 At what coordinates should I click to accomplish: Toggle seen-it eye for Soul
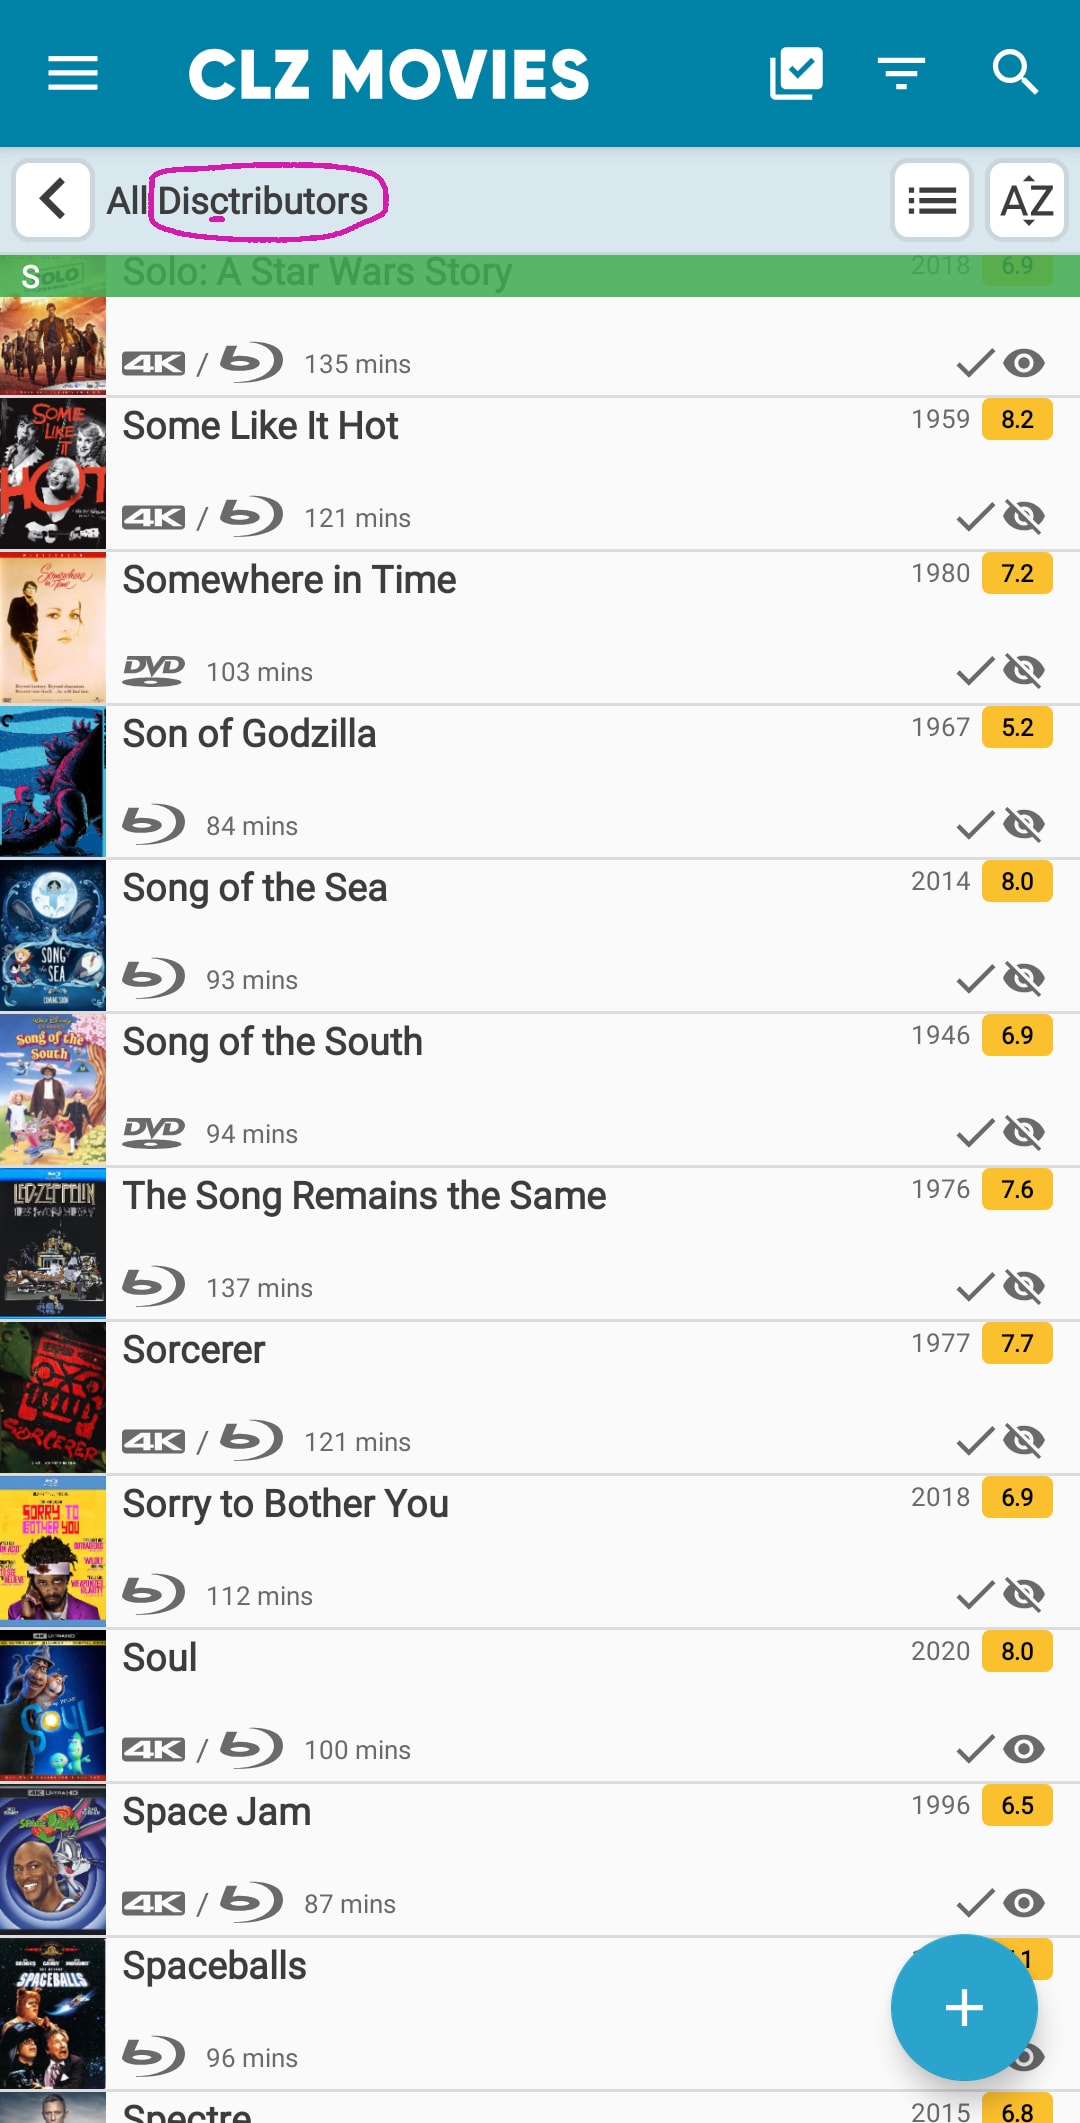click(1024, 1749)
